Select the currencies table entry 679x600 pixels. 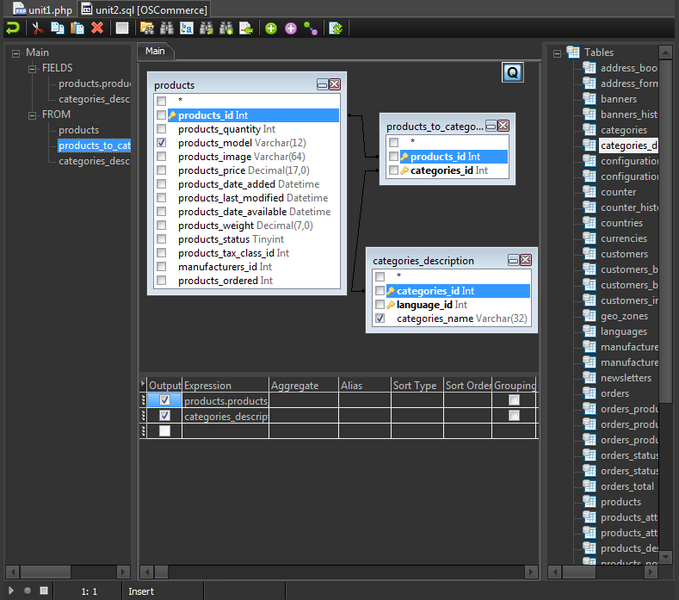point(624,239)
